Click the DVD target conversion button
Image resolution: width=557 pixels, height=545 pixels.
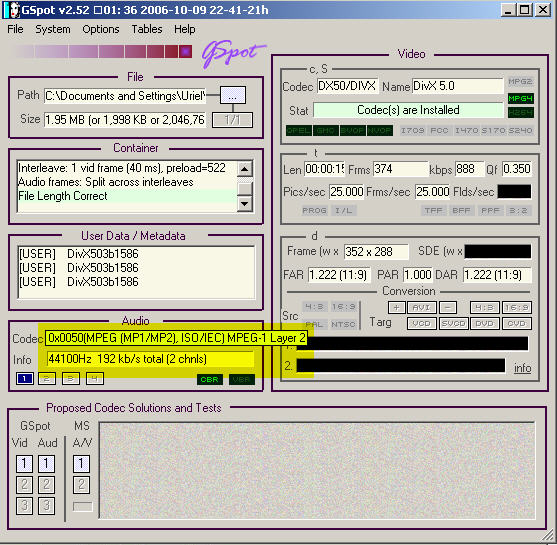(x=485, y=324)
